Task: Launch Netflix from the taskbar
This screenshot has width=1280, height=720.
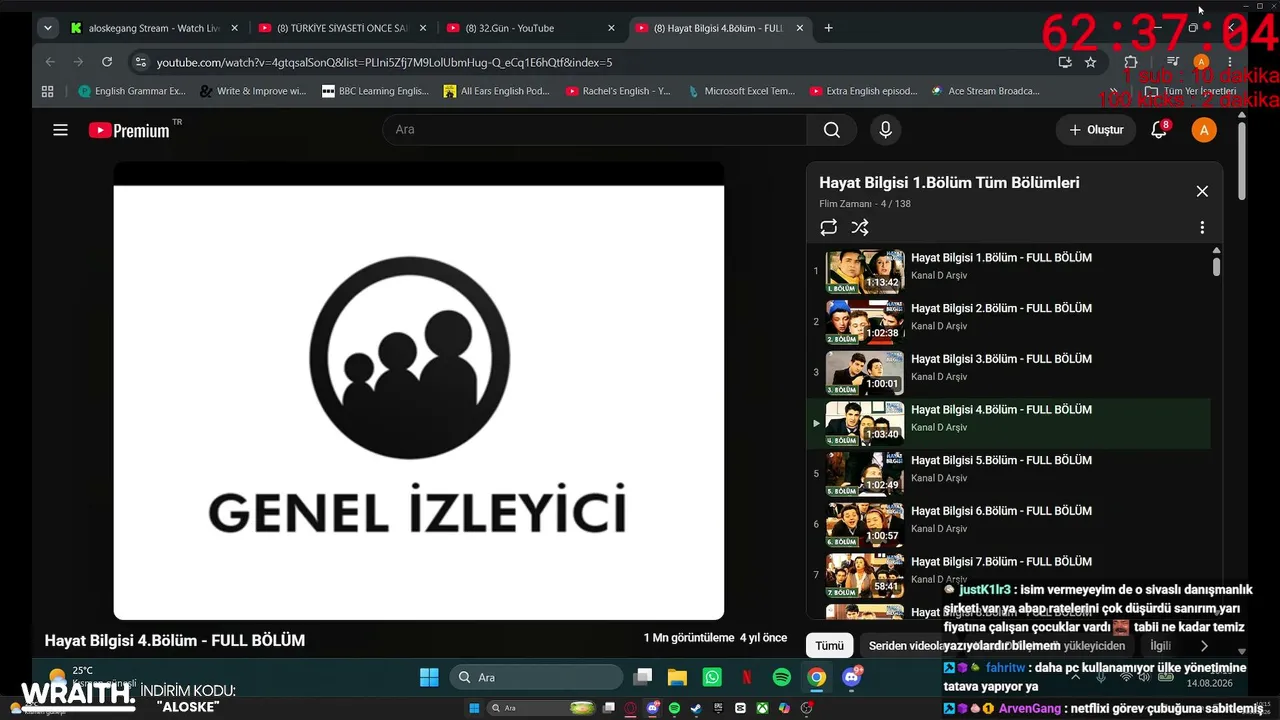Action: tap(746, 677)
